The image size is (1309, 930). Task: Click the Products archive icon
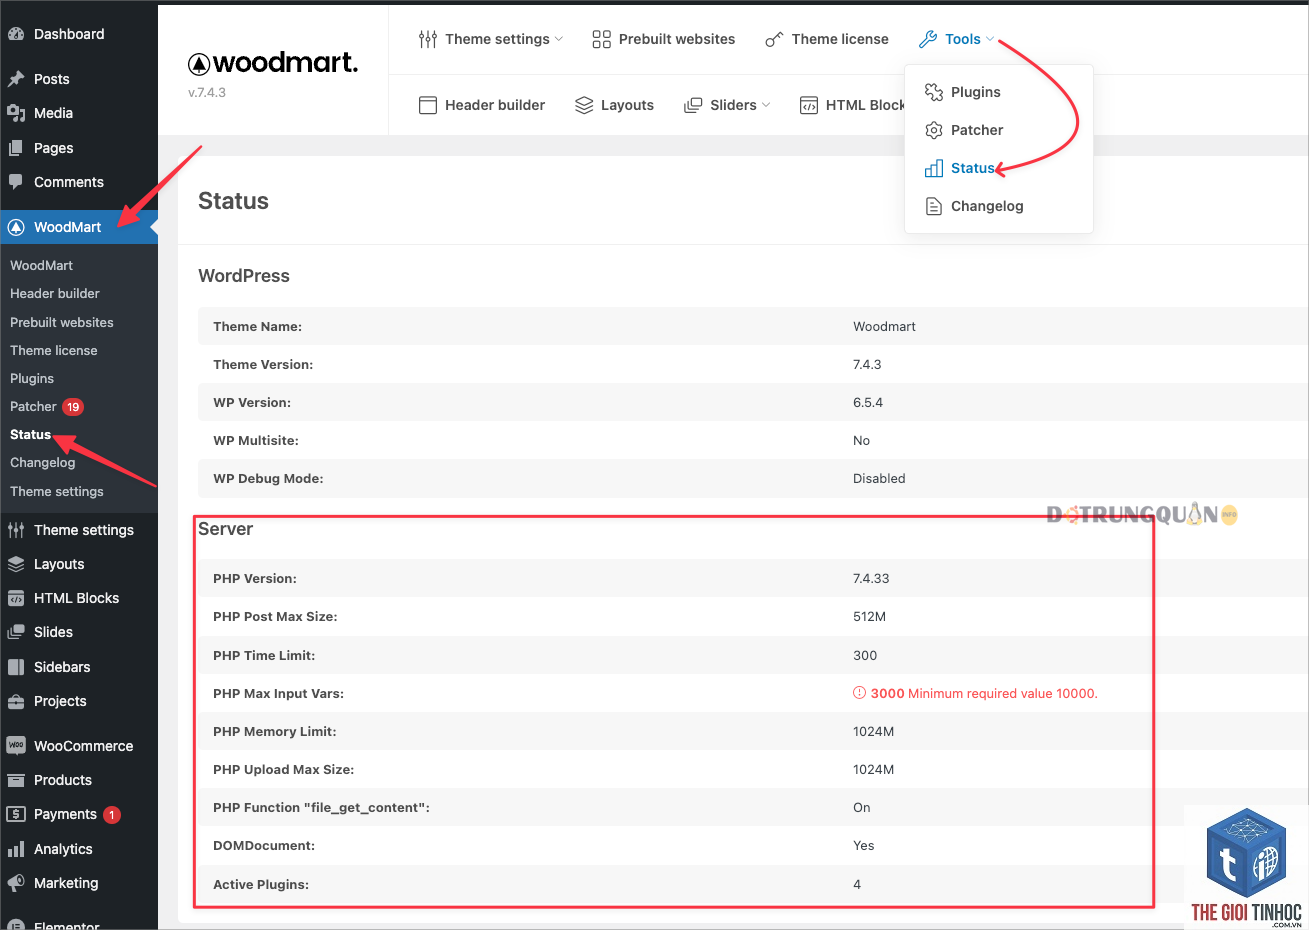pos(16,780)
